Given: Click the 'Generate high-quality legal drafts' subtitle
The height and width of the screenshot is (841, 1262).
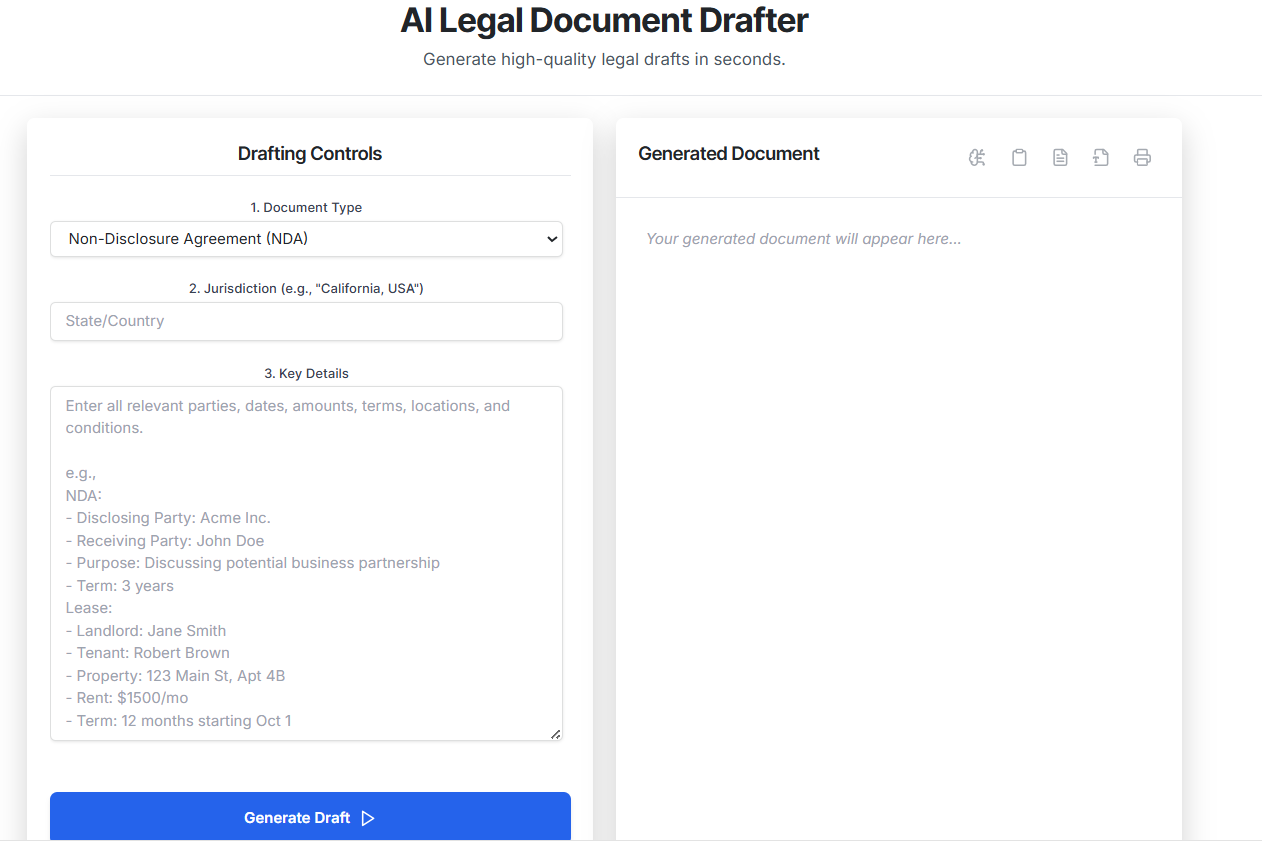Looking at the screenshot, I should (604, 59).
